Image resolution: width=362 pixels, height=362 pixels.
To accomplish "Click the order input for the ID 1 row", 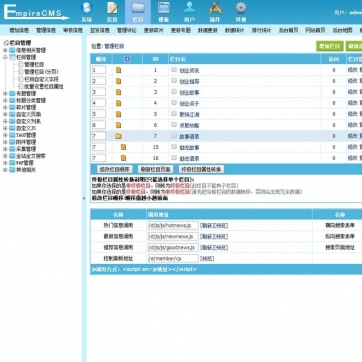I will click(99, 70).
